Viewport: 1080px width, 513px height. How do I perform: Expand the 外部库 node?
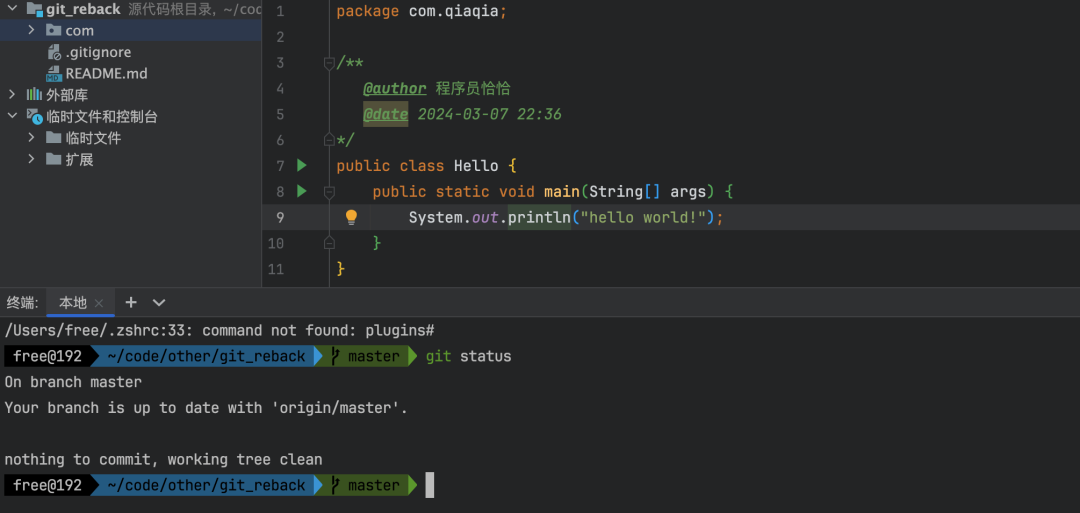(x=12, y=95)
